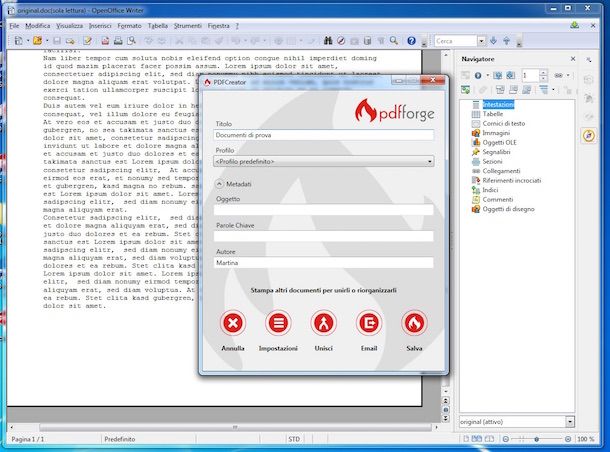Screen dimensions: 610x452
Task: Open the Open-file recent documents dropdown arrow
Action: coord(47,40)
